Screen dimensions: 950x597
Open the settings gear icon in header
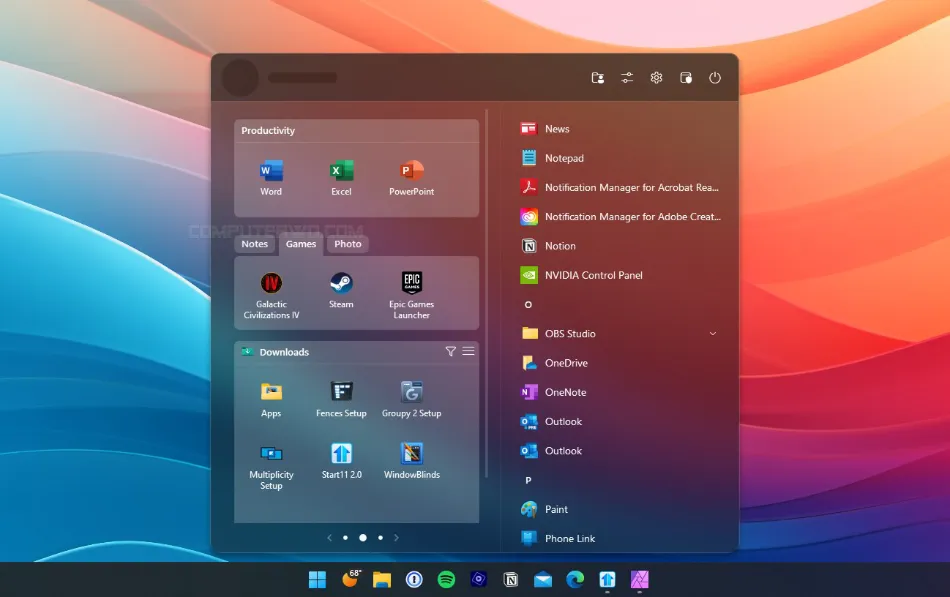(x=656, y=78)
